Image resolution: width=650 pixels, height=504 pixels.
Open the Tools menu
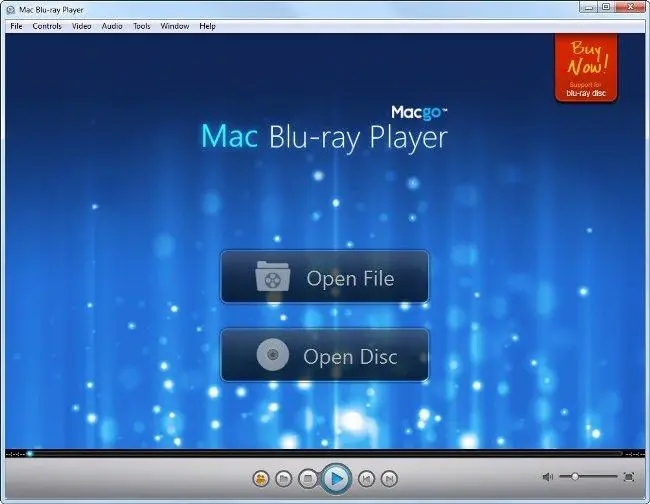(142, 26)
